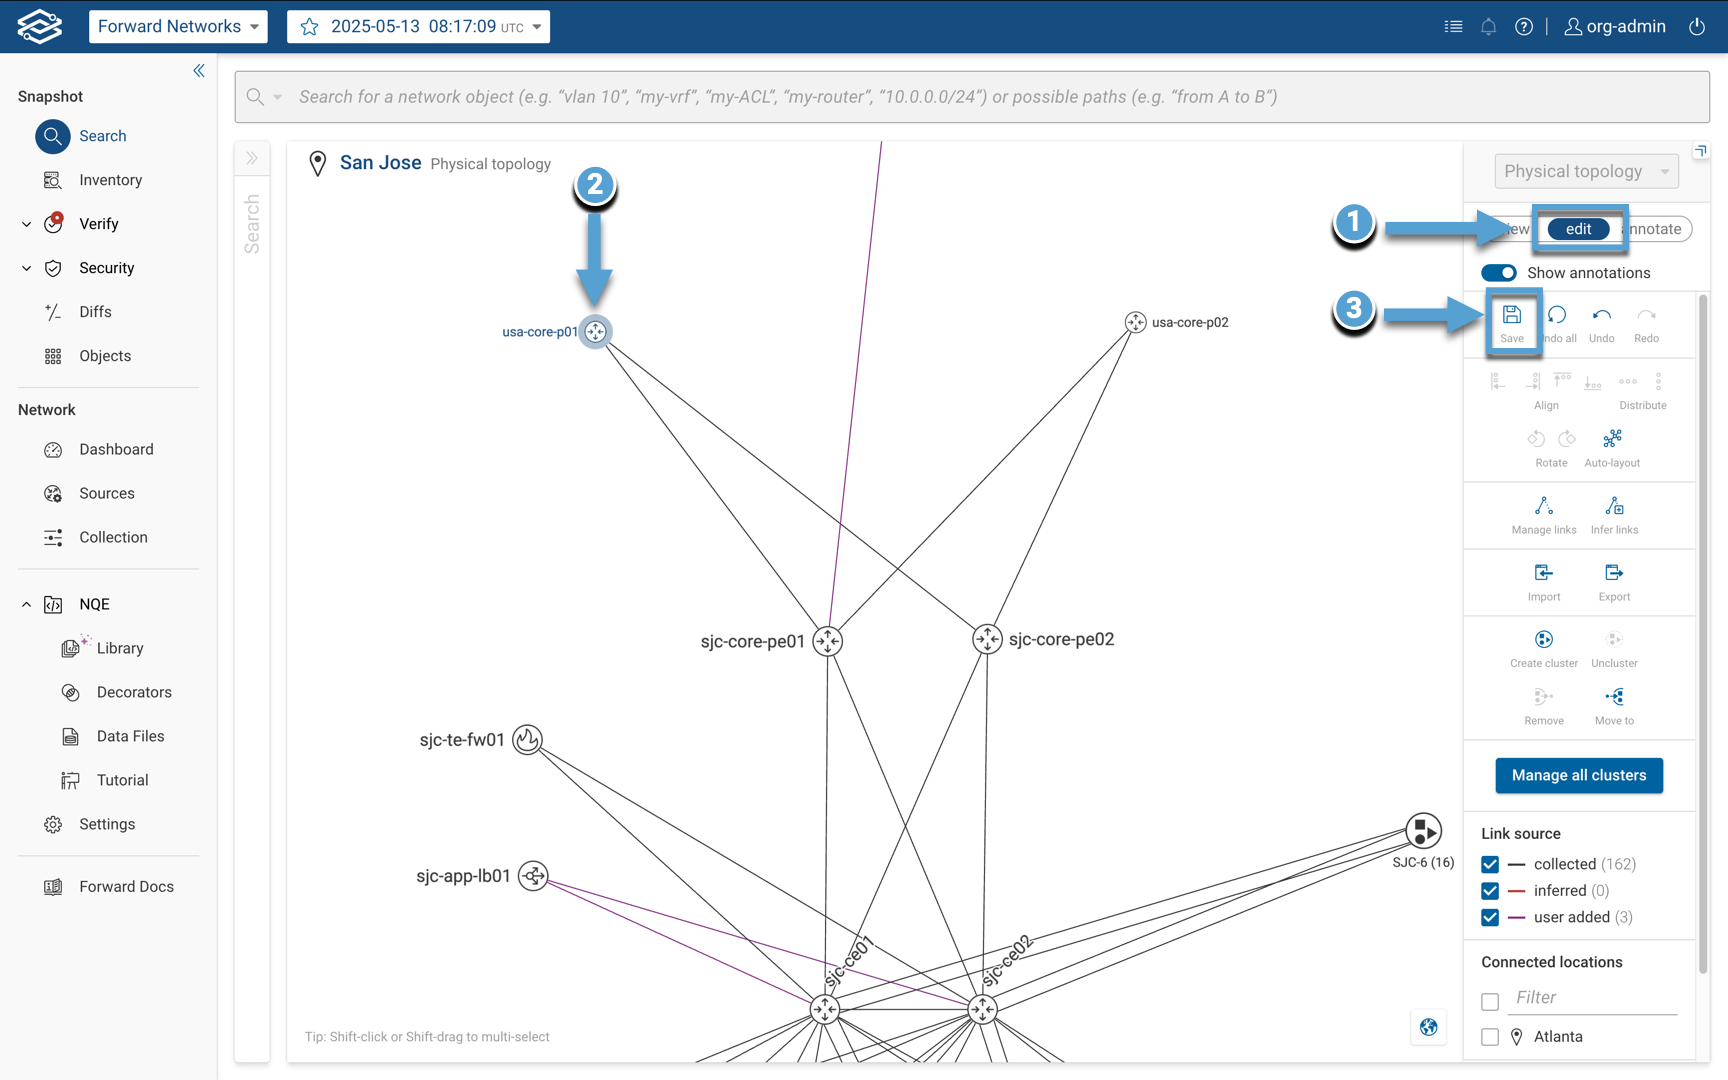Uncheck the collected link source checkbox
The height and width of the screenshot is (1080, 1728).
click(1490, 864)
